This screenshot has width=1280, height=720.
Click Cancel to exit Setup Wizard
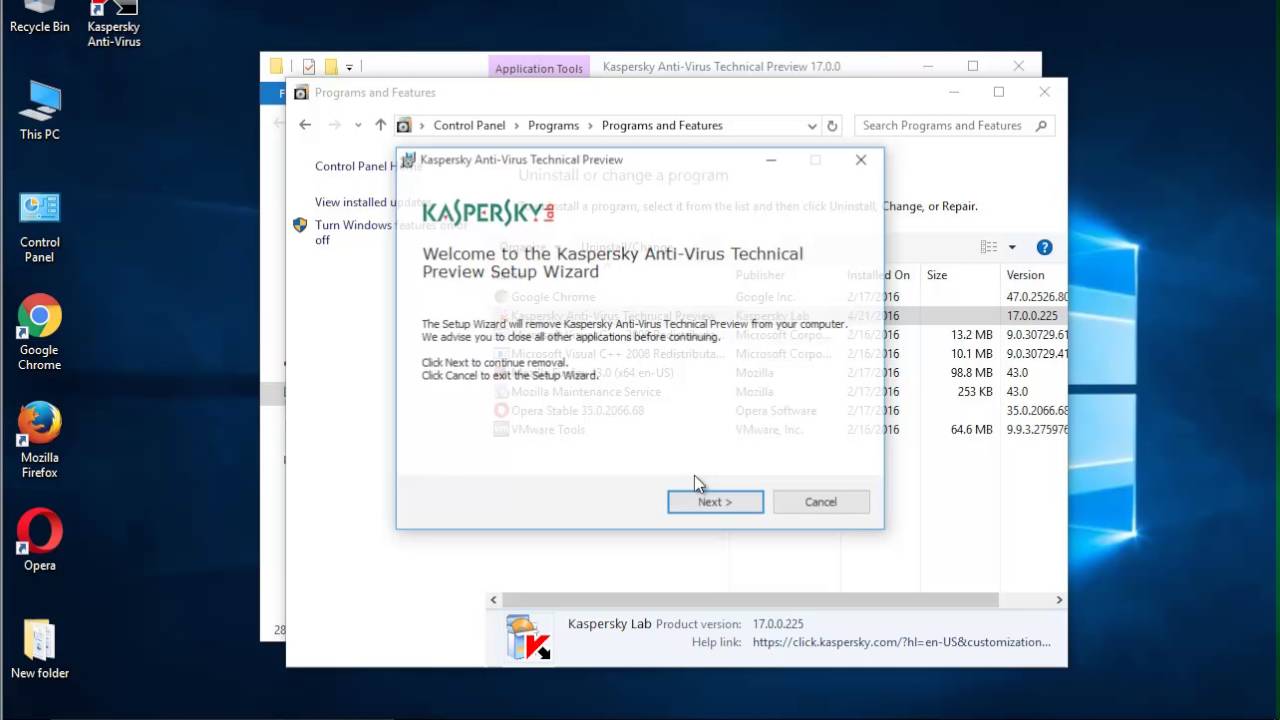(821, 502)
